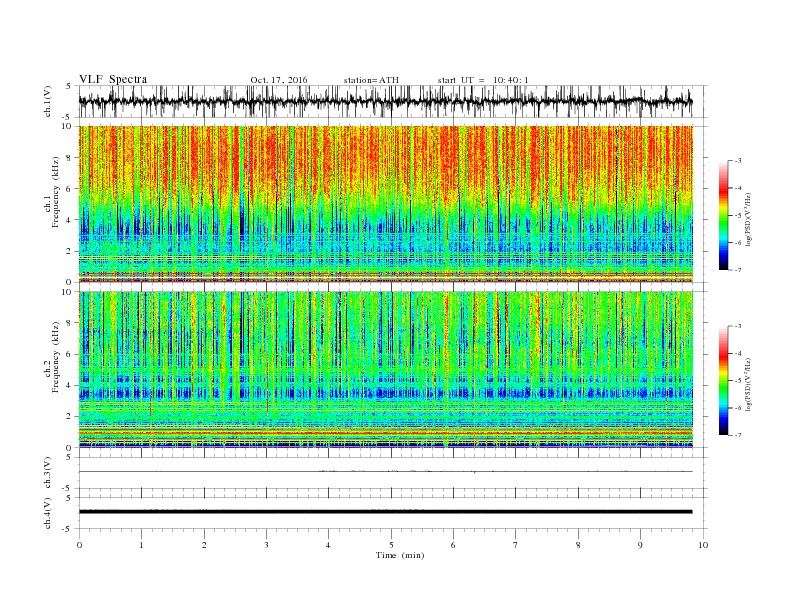Click inside the ch.1 spectrogram panel
The height and width of the screenshot is (612, 792).
coord(385,204)
